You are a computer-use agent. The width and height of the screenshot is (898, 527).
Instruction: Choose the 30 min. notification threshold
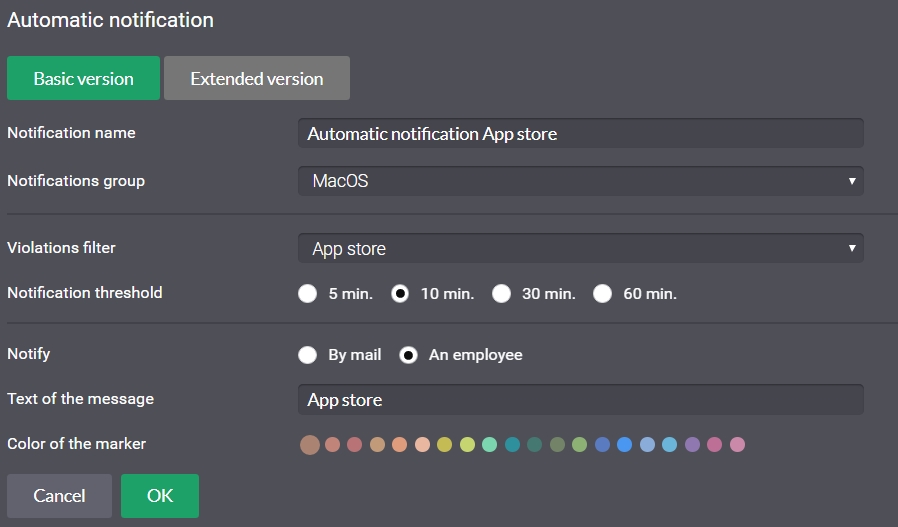(501, 293)
